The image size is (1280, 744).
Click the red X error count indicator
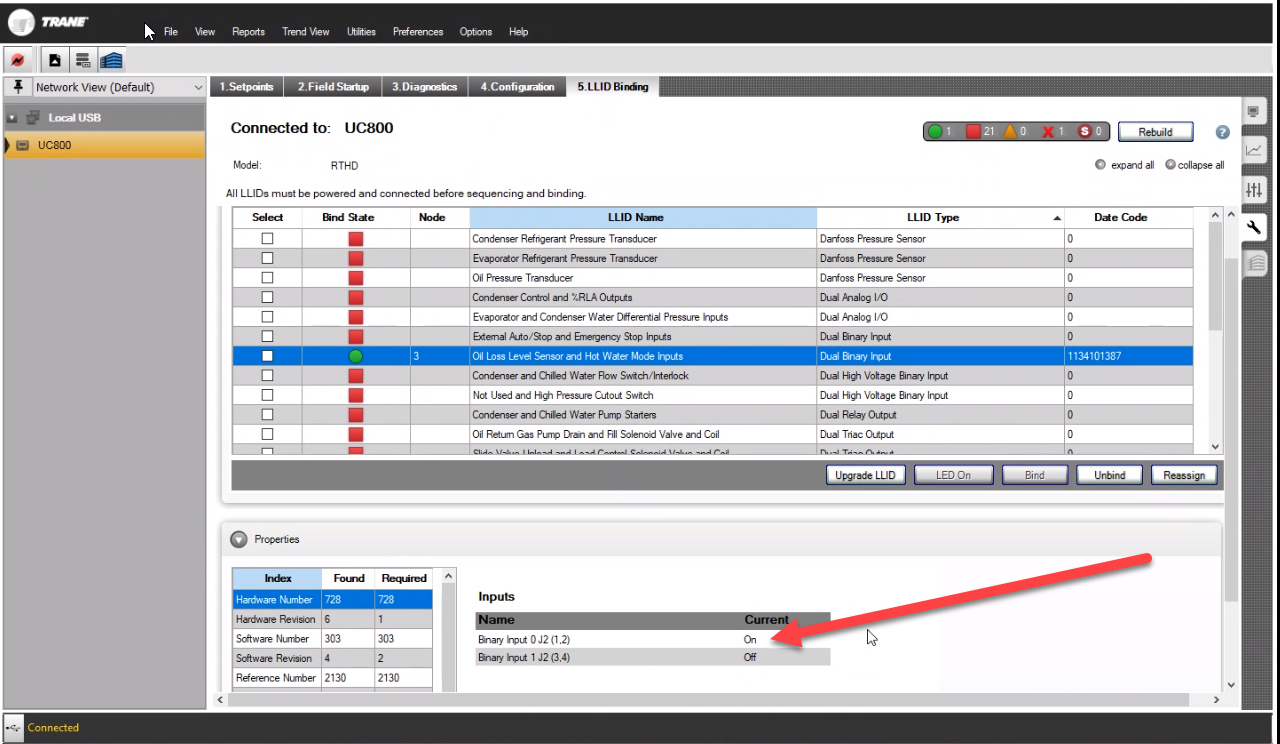pos(1048,131)
